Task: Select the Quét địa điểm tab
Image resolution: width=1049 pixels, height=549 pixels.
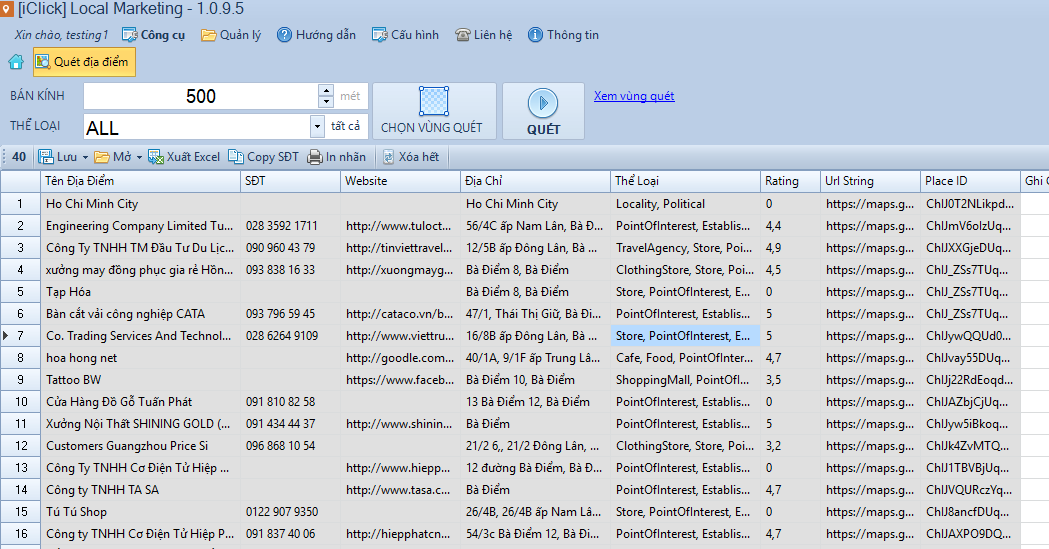Action: 84,62
